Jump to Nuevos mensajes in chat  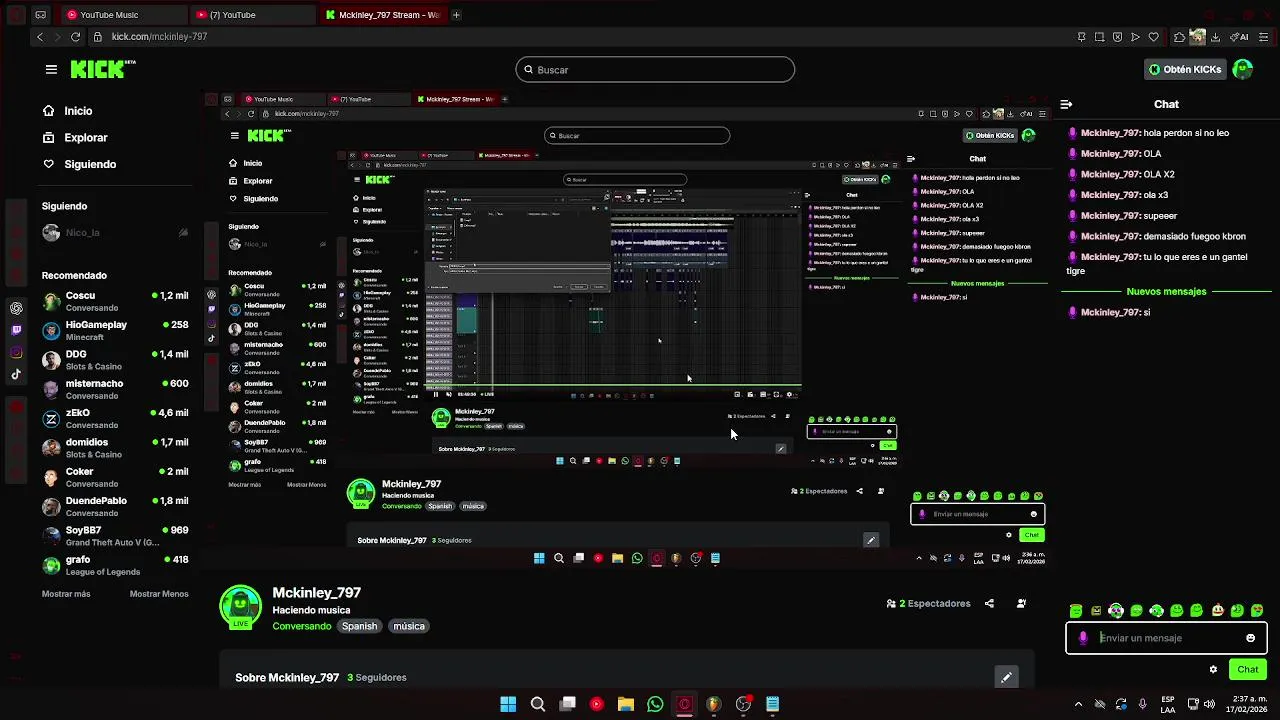[1166, 292]
